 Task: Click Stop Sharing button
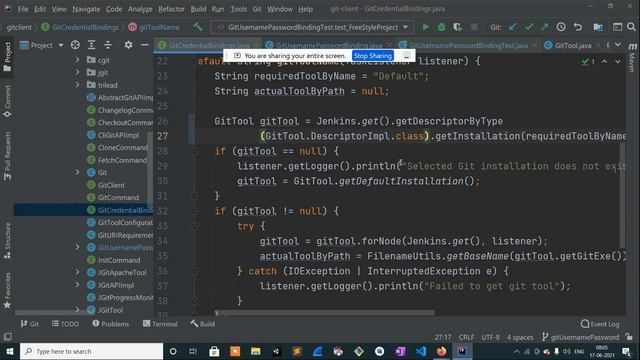point(373,56)
